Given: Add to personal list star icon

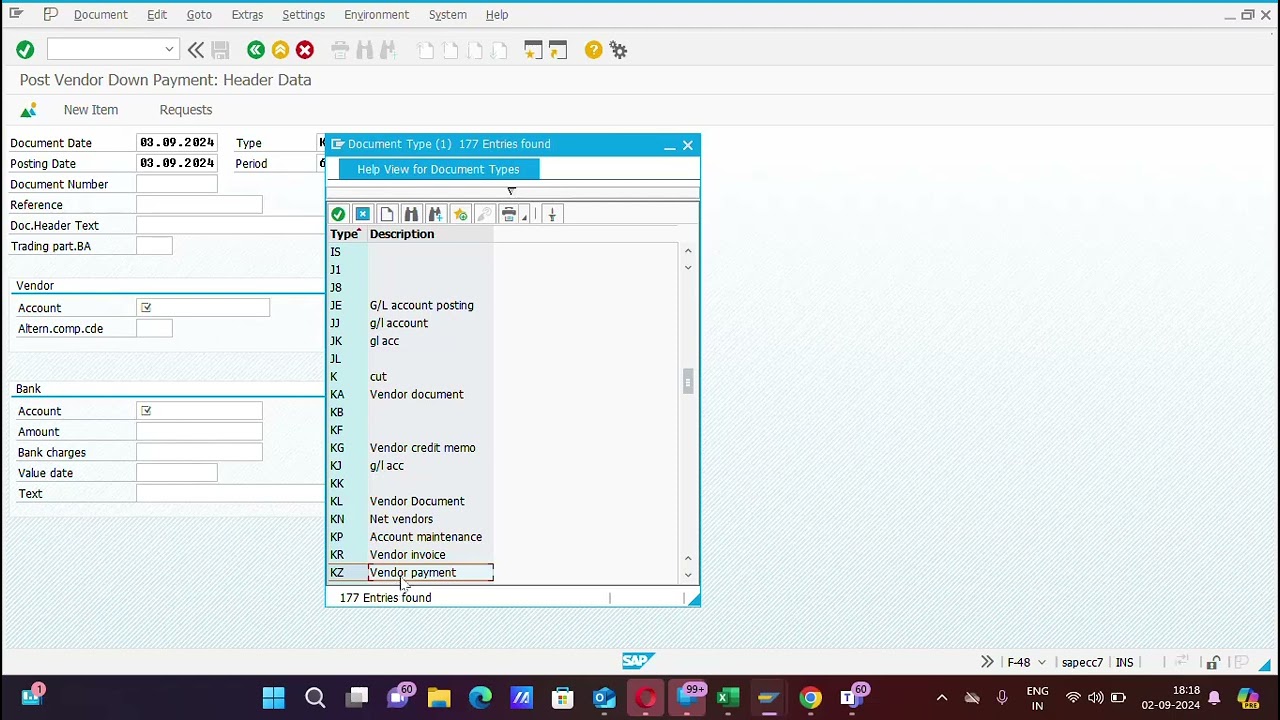Looking at the screenshot, I should tap(460, 214).
